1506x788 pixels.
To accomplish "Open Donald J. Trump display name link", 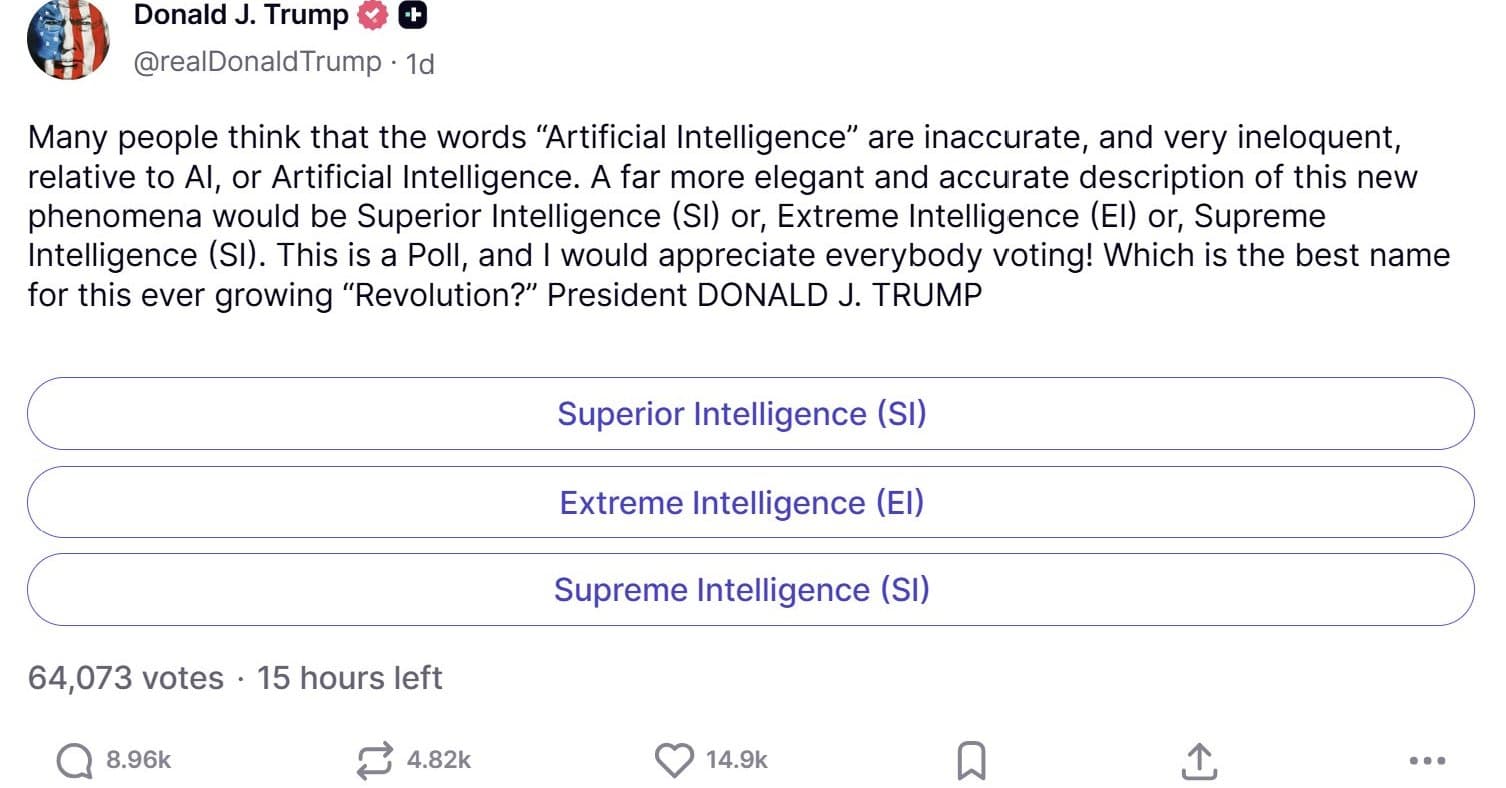I will coord(241,15).
